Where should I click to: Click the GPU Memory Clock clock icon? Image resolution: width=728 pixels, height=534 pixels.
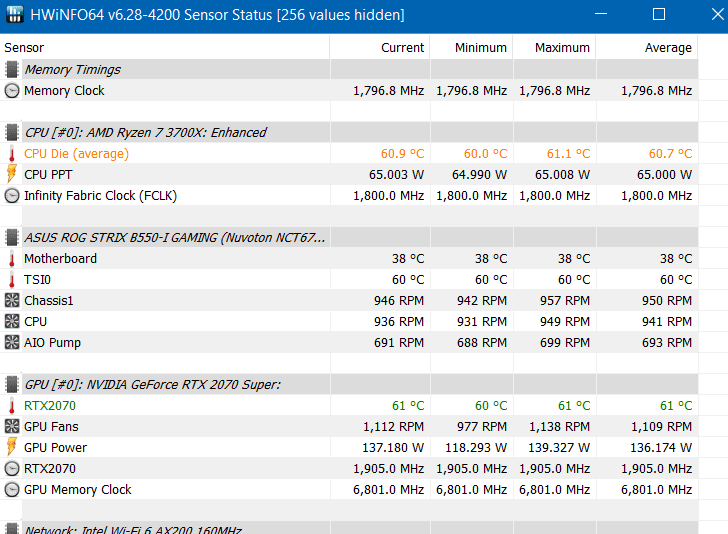click(x=12, y=489)
